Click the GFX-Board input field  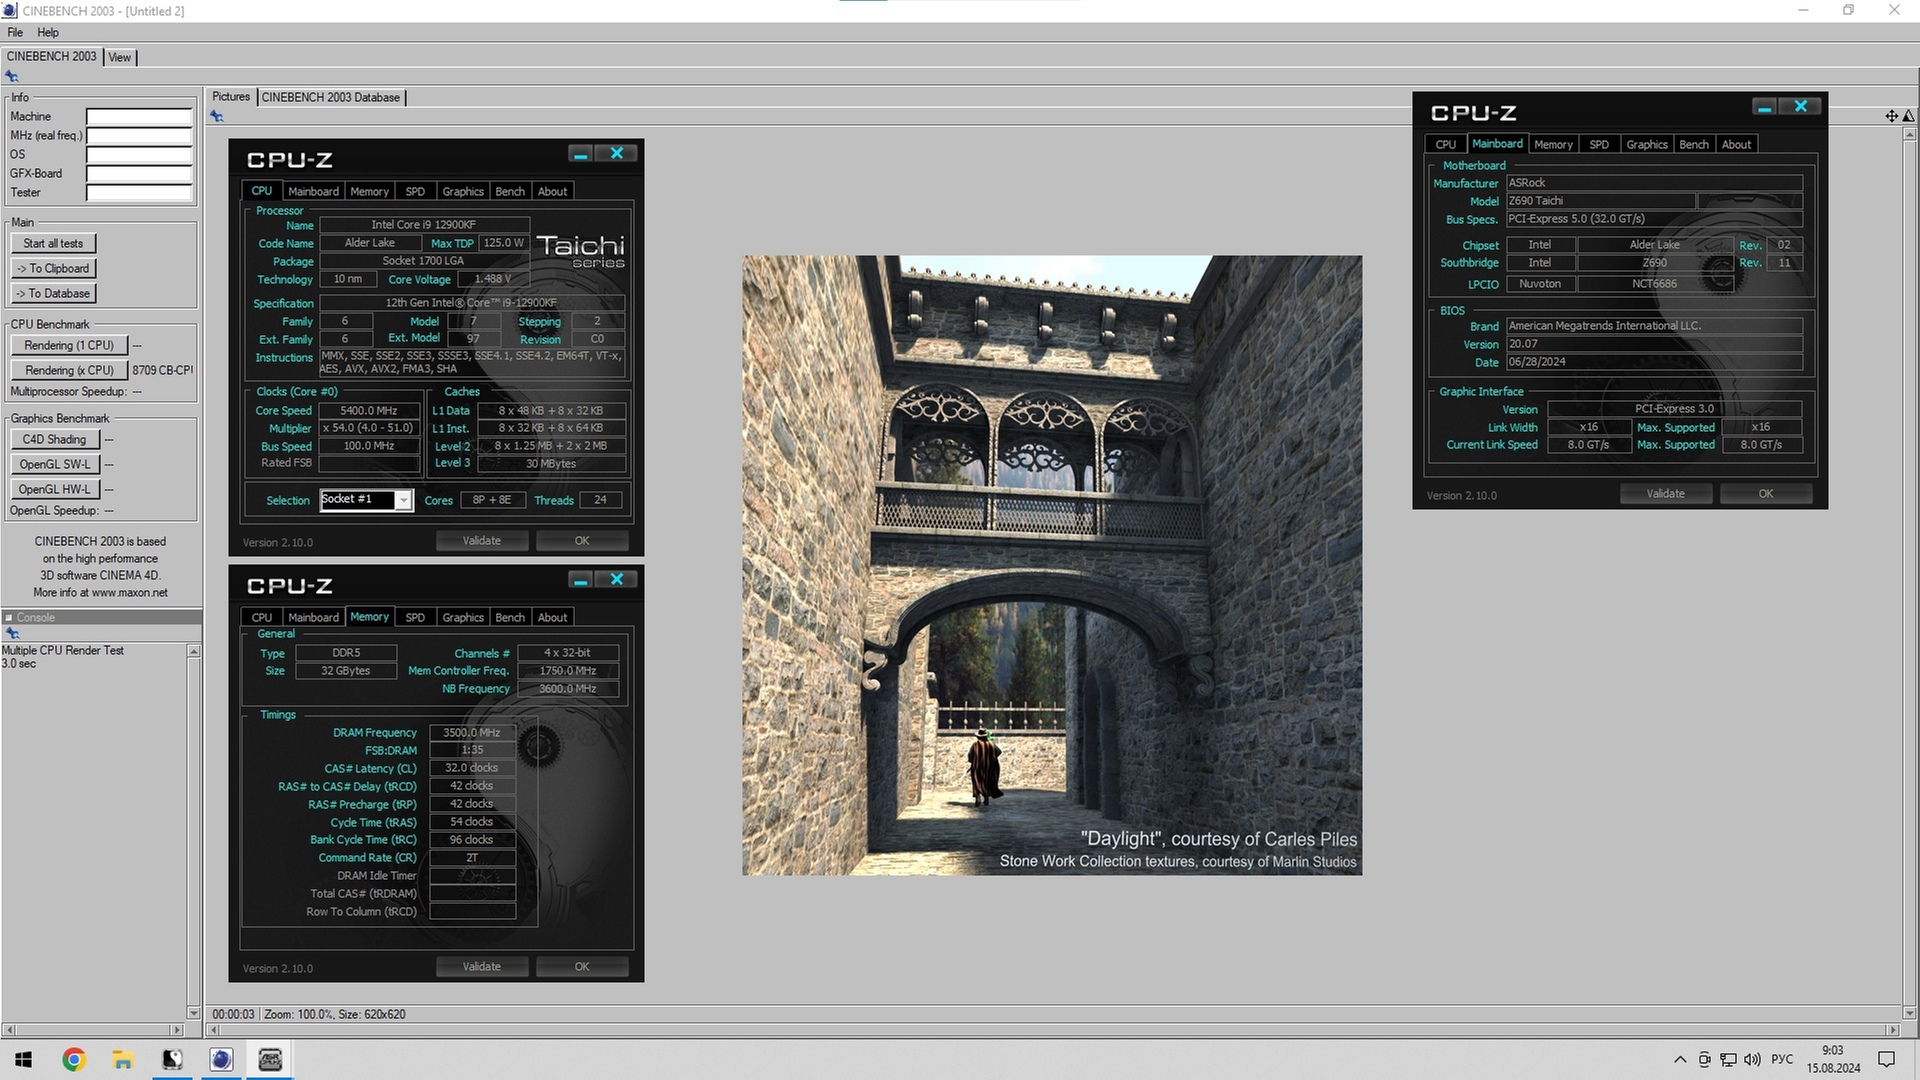pyautogui.click(x=139, y=174)
